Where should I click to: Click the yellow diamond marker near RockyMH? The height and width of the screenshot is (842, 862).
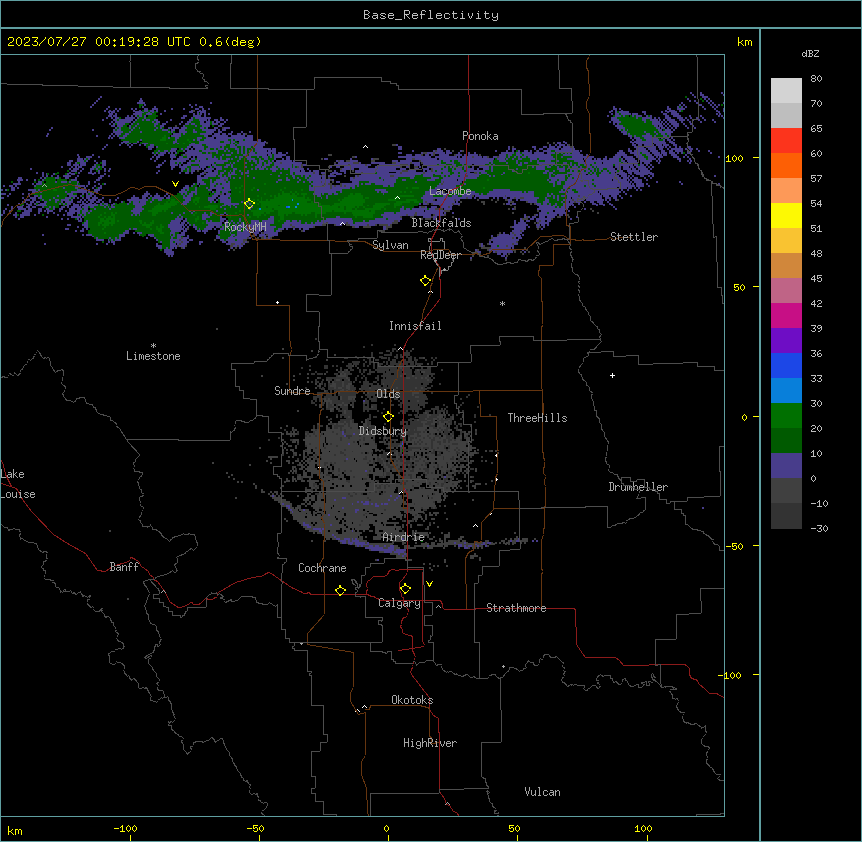tap(250, 204)
